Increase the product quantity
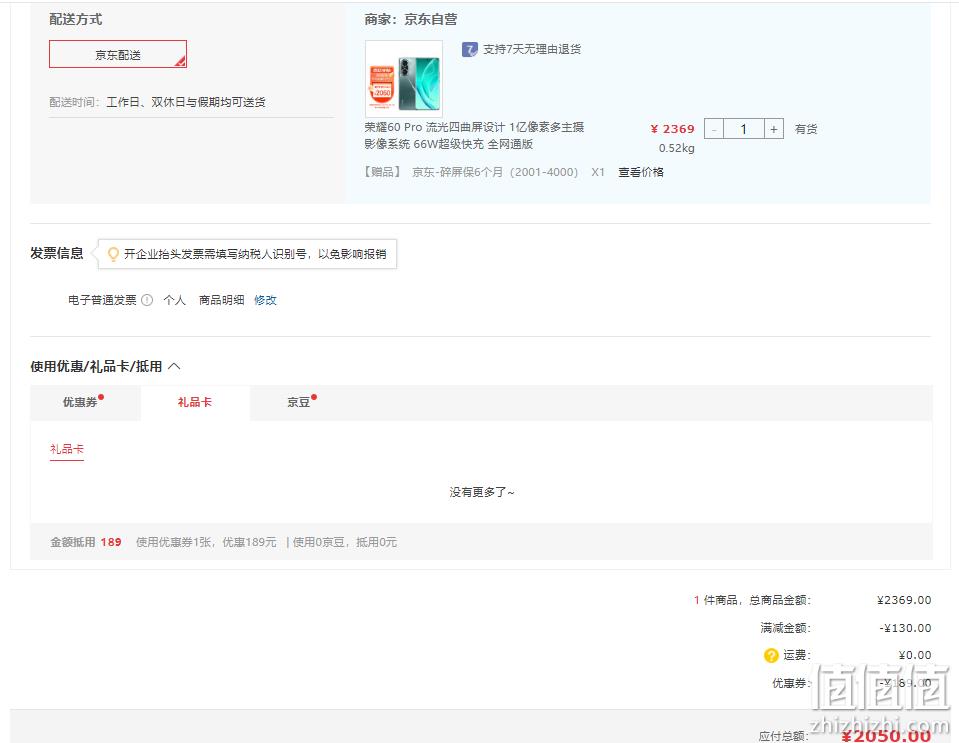 tap(774, 129)
